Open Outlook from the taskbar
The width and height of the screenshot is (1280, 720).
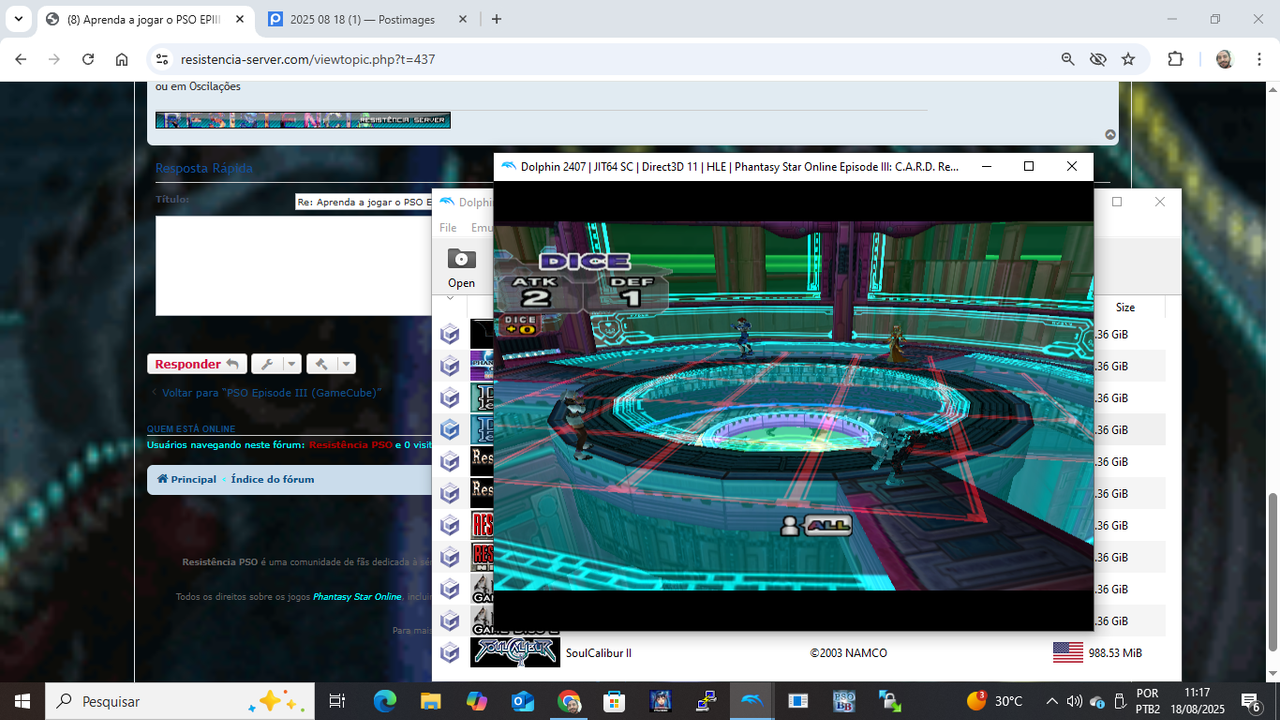(x=523, y=701)
